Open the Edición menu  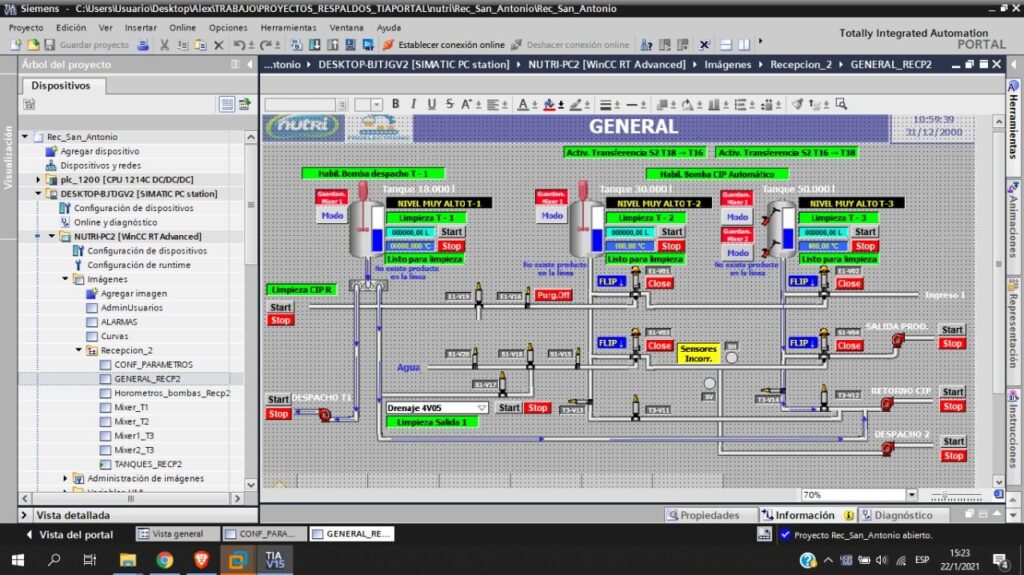[71, 27]
